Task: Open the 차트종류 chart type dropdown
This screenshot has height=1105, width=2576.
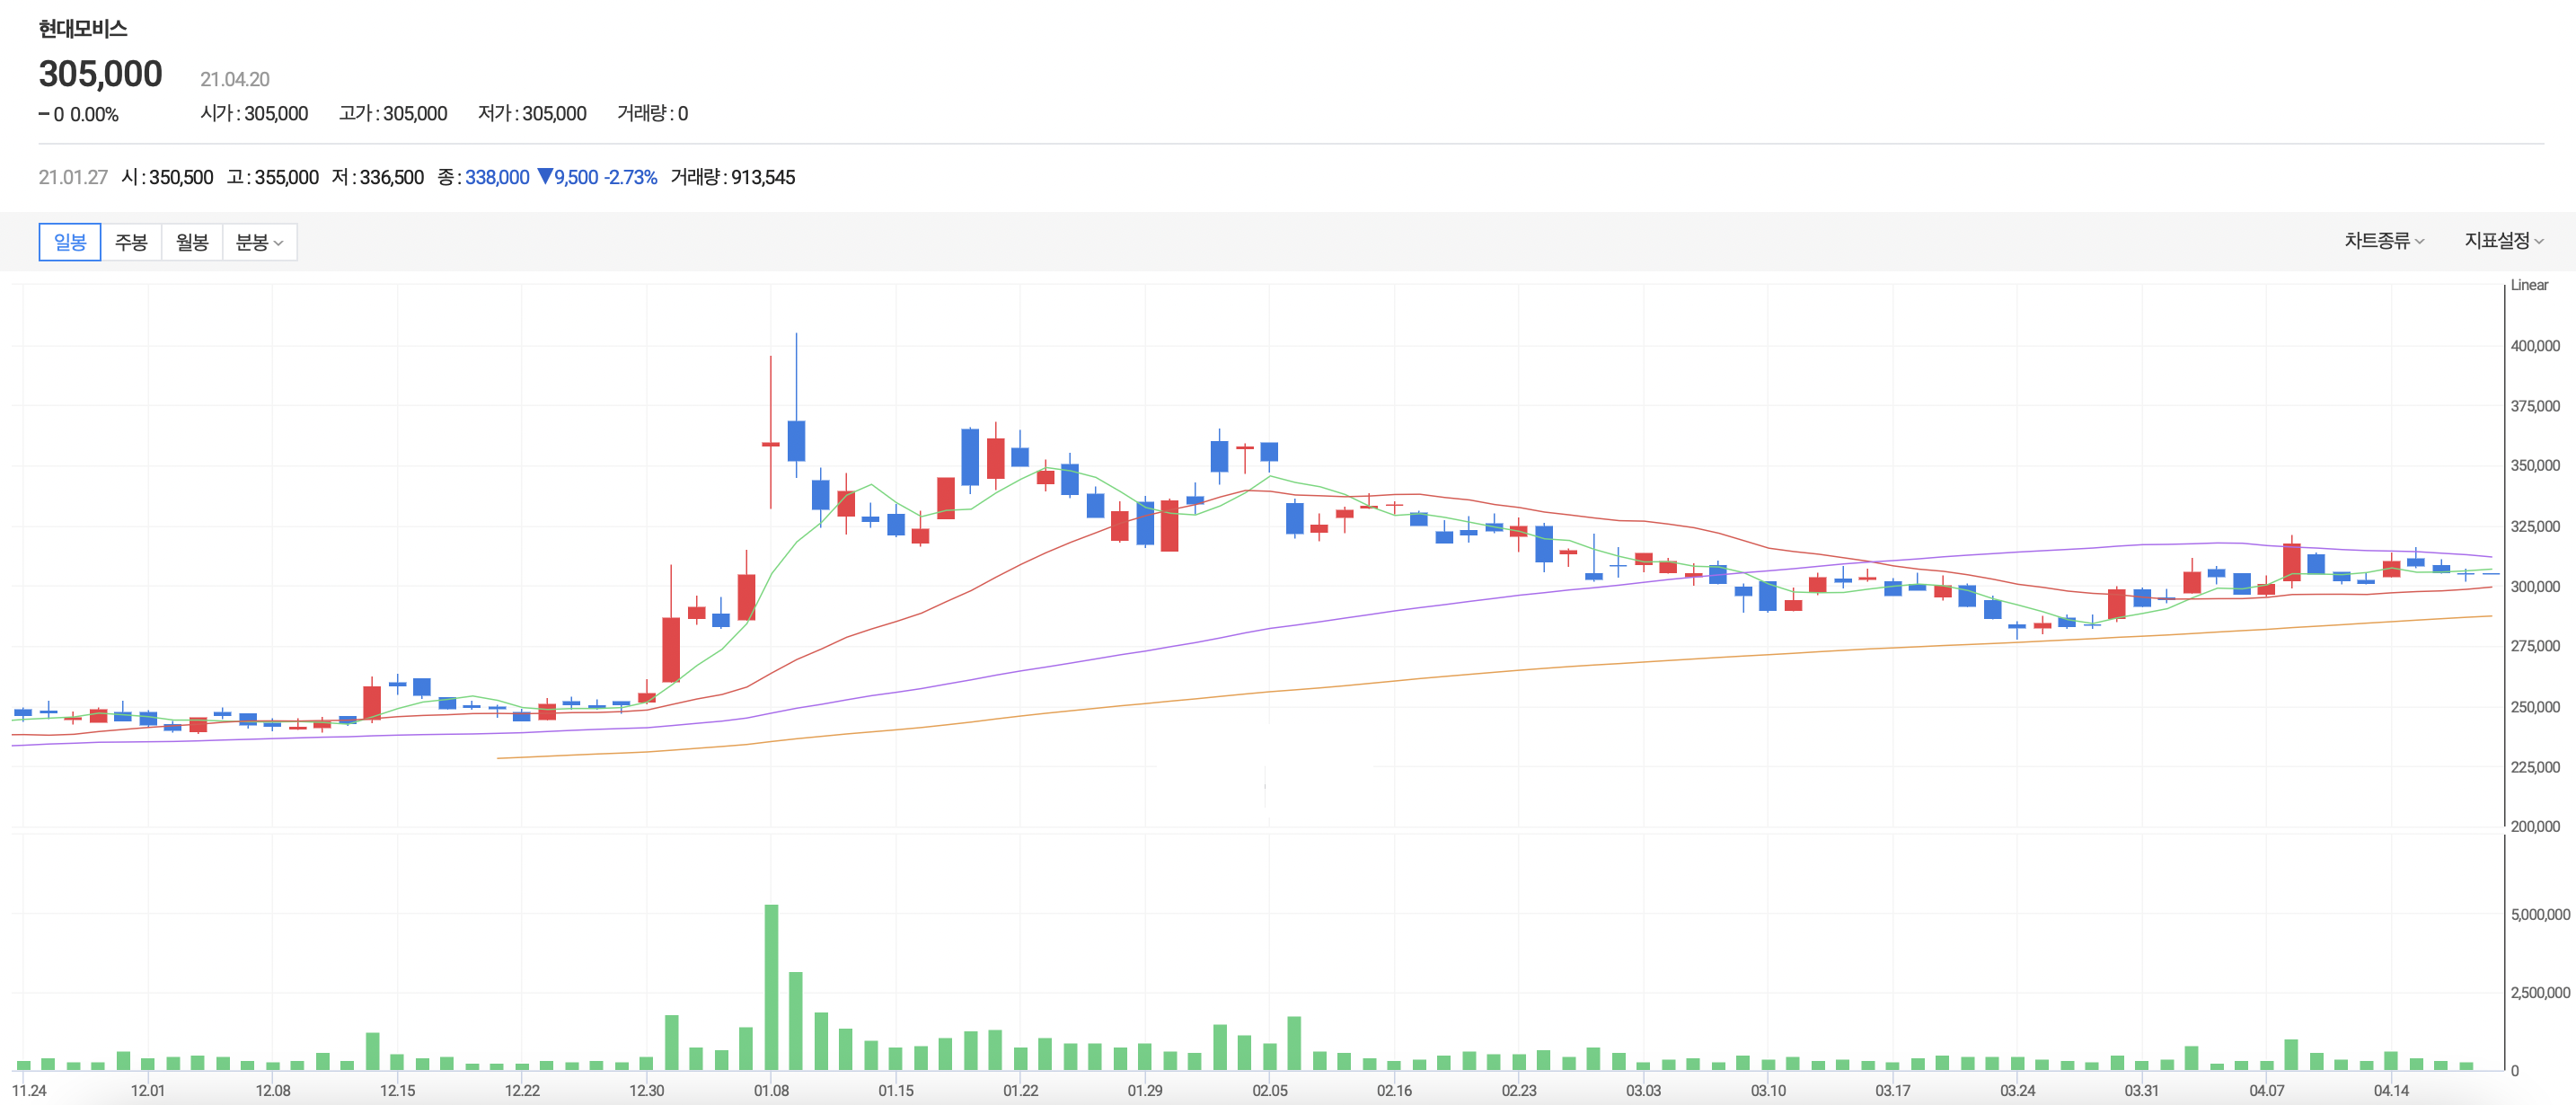Action: (2383, 241)
